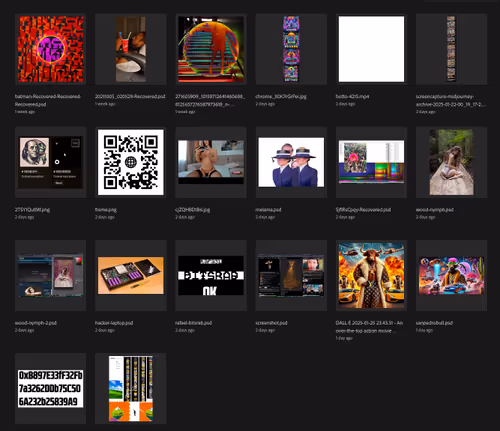
Task: Click the screenshot.psd file name
Action: [x=271, y=323]
